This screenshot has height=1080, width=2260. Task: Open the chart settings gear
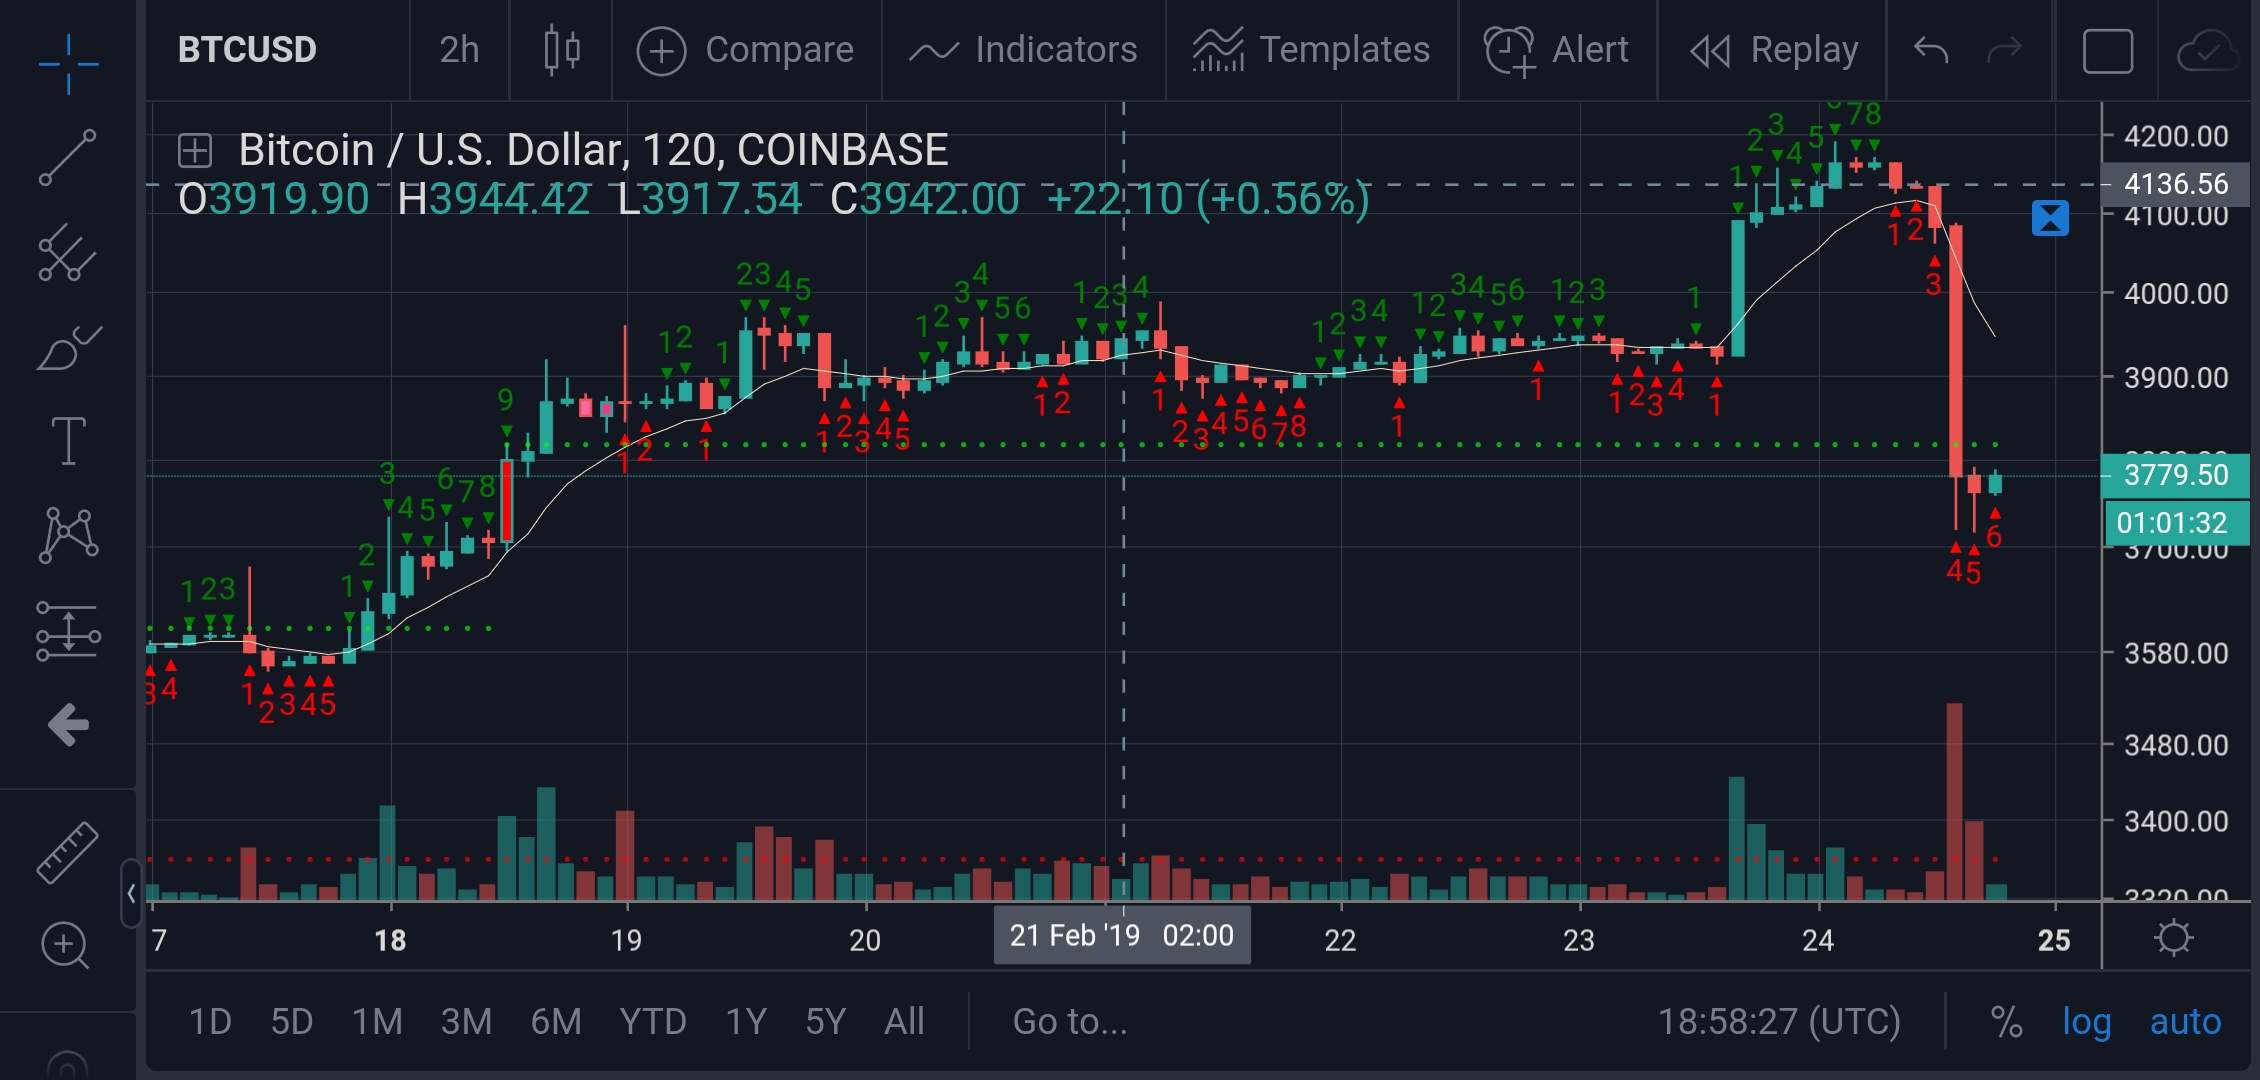click(2174, 938)
